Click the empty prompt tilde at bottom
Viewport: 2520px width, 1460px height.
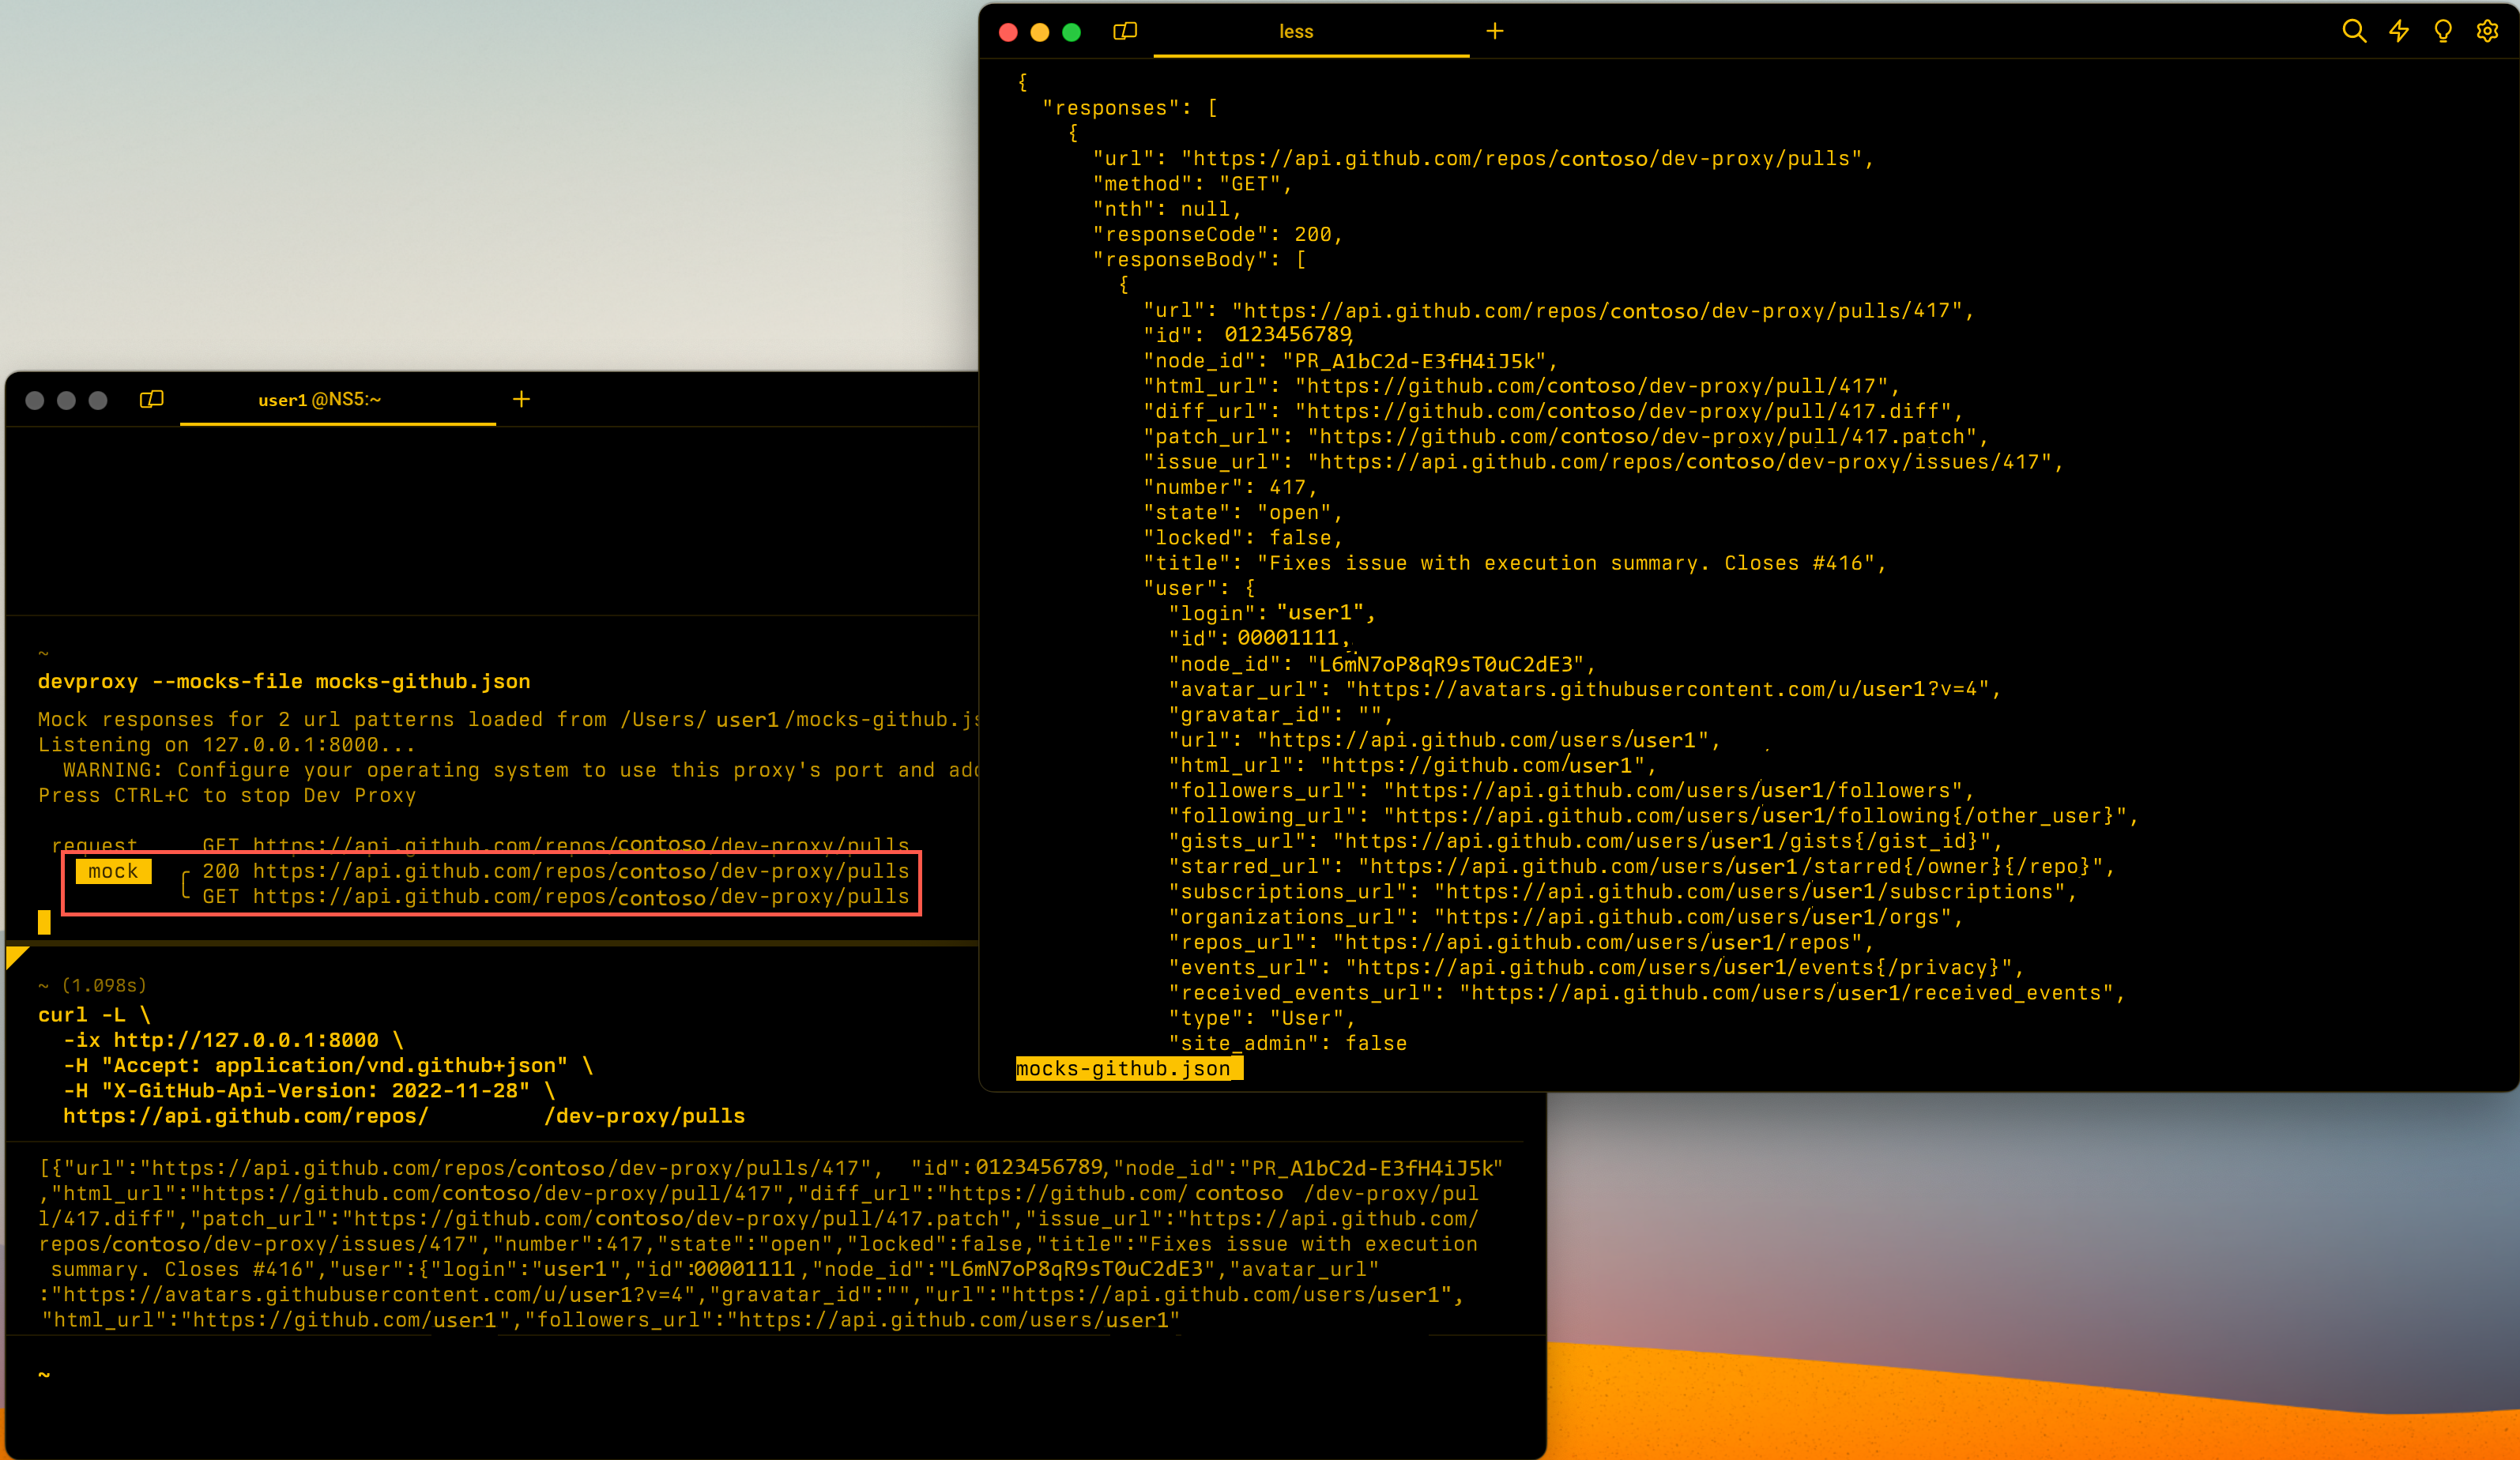click(x=44, y=1374)
